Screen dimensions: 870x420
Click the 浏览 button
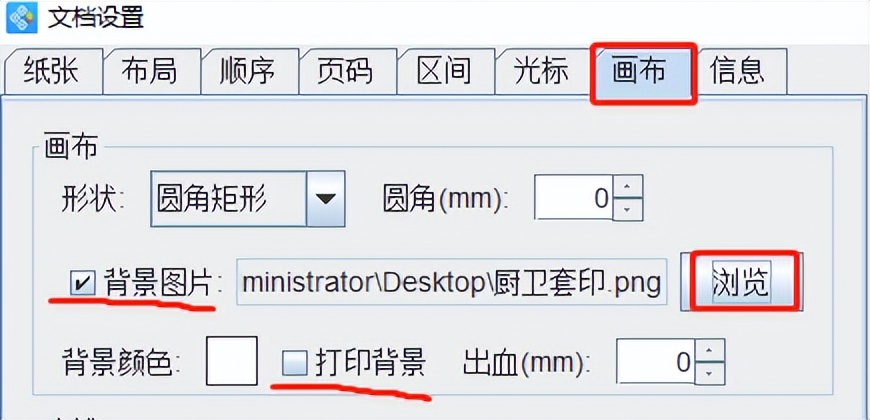coord(741,282)
